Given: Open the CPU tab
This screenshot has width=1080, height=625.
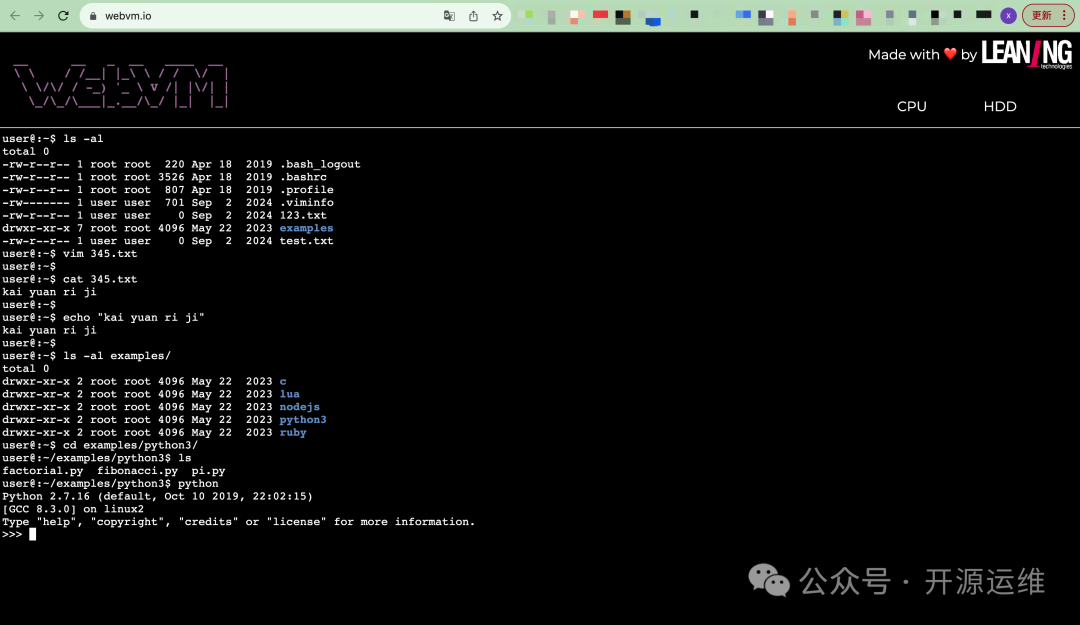Looking at the screenshot, I should pos(911,107).
